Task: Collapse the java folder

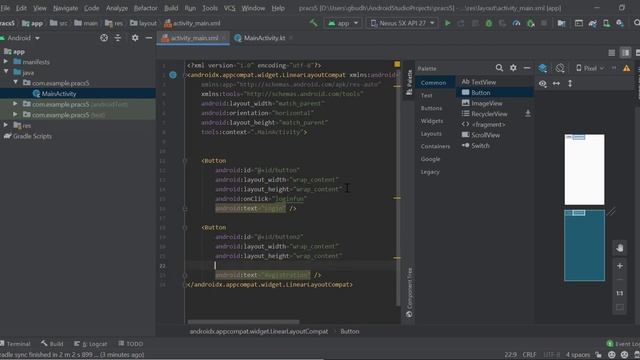Action: pos(6,72)
